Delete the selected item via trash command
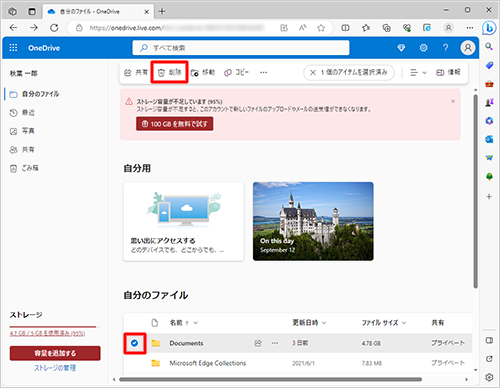500x388 pixels. (x=169, y=72)
